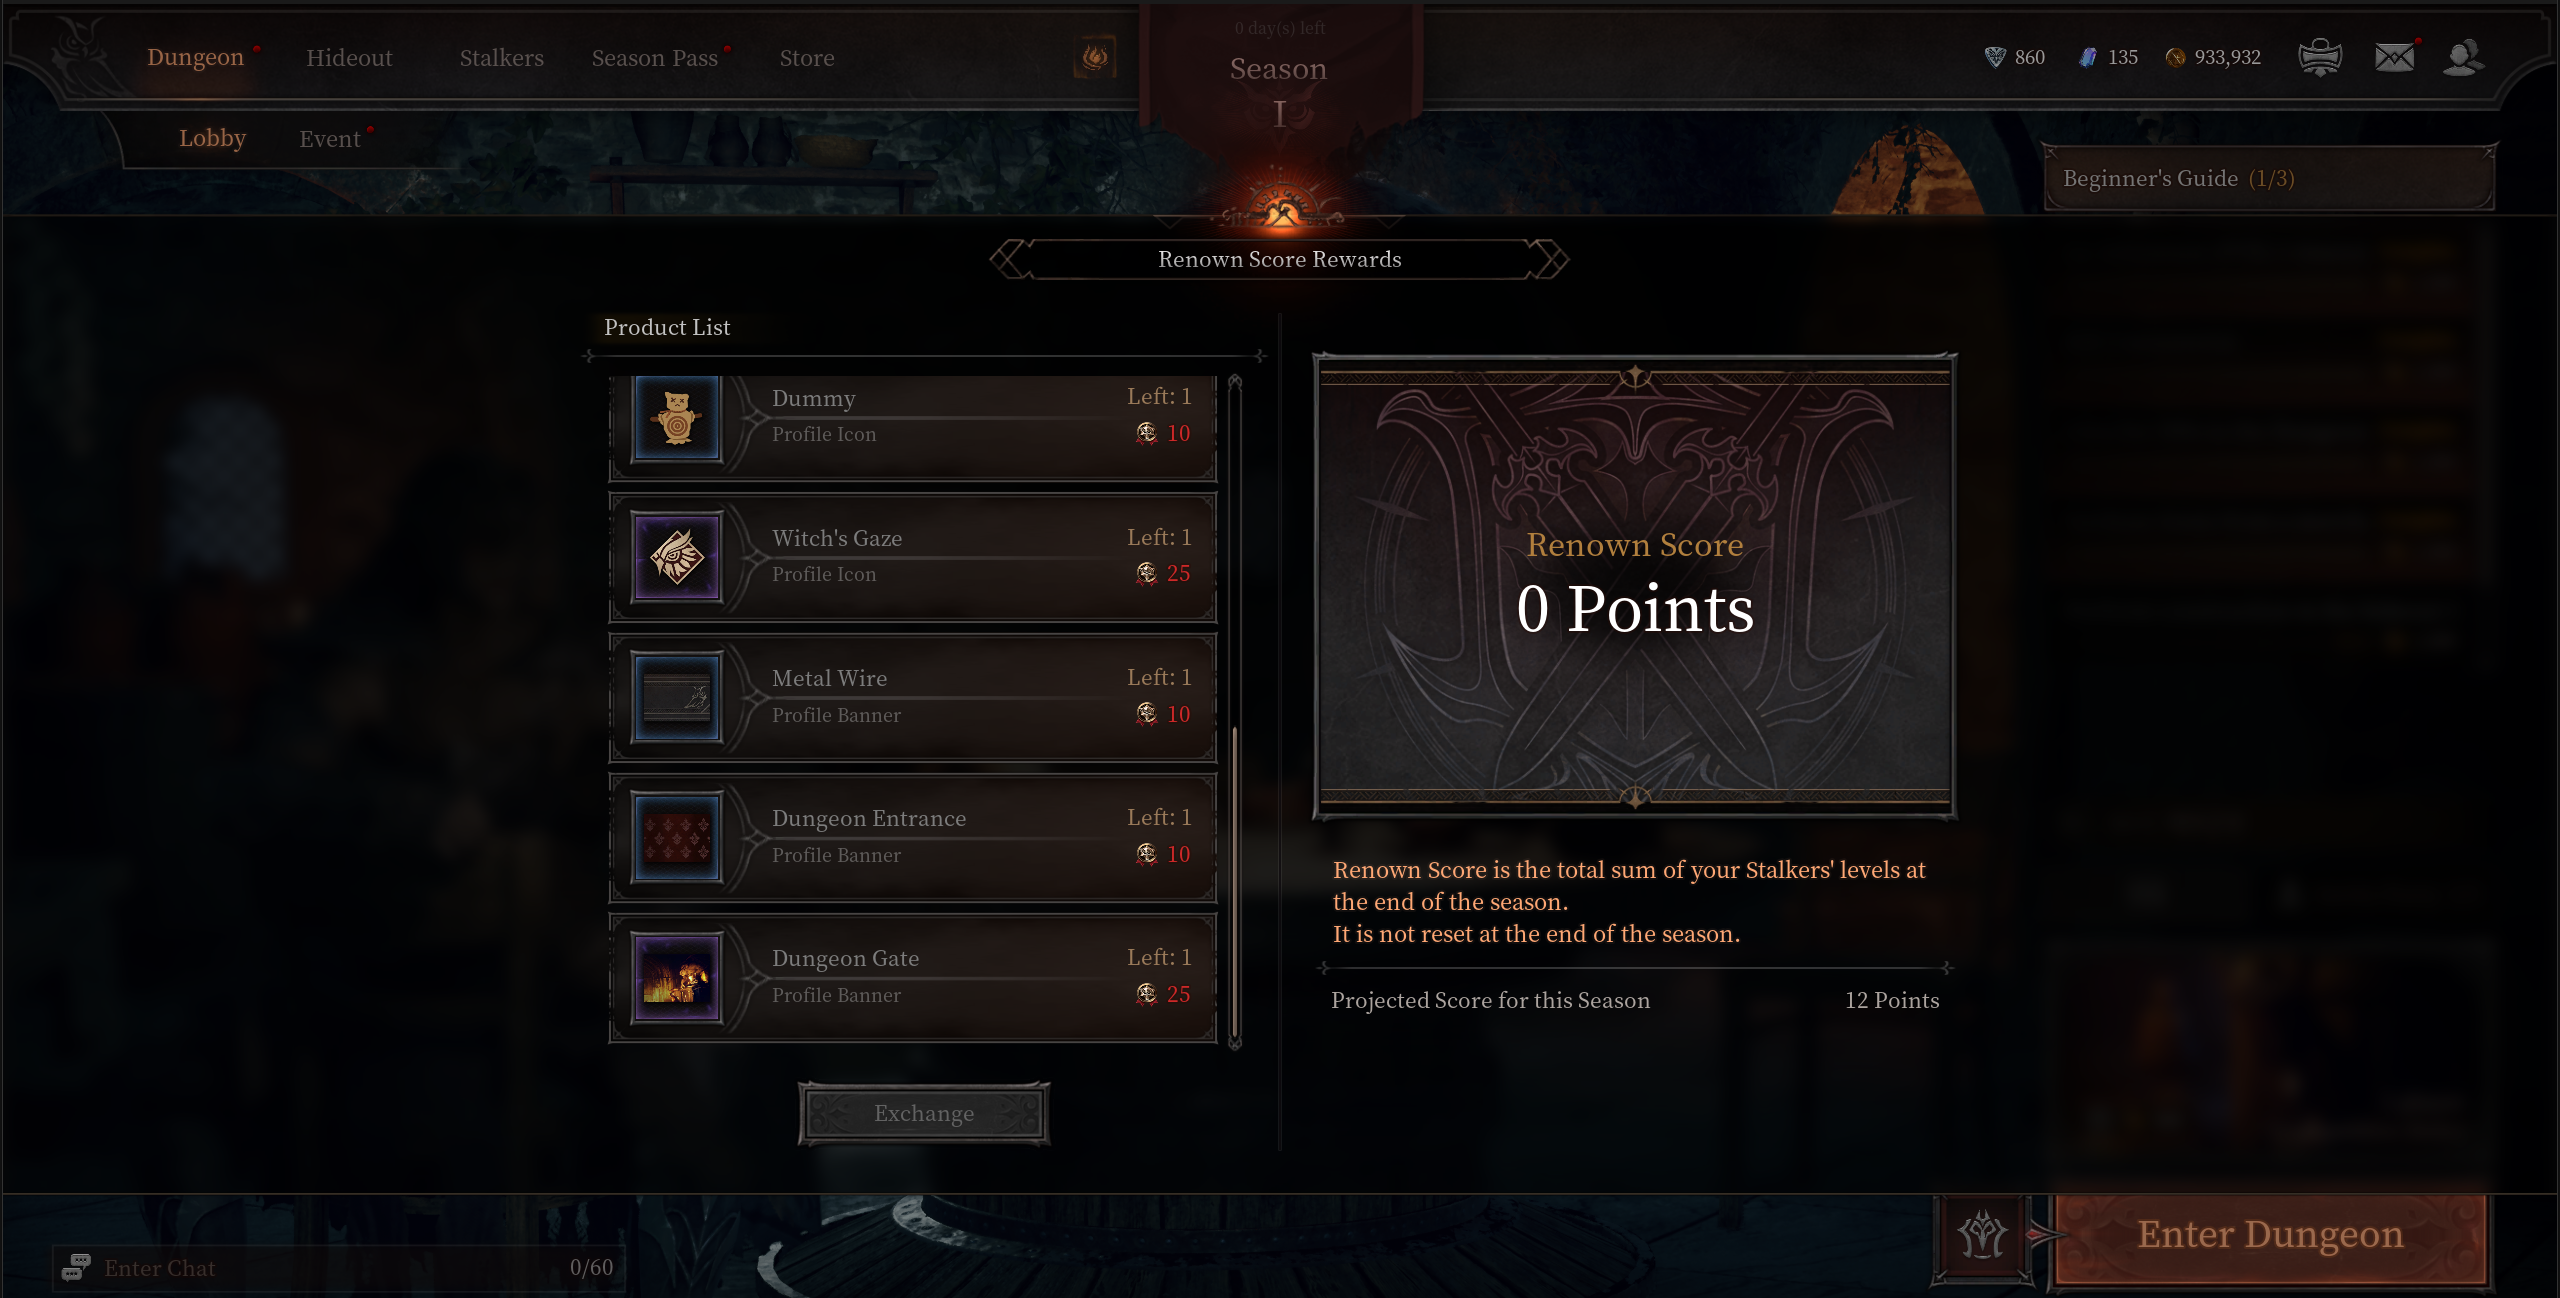Click the helmet inventory icon
Viewport: 2560px width, 1298px height.
click(x=2320, y=57)
